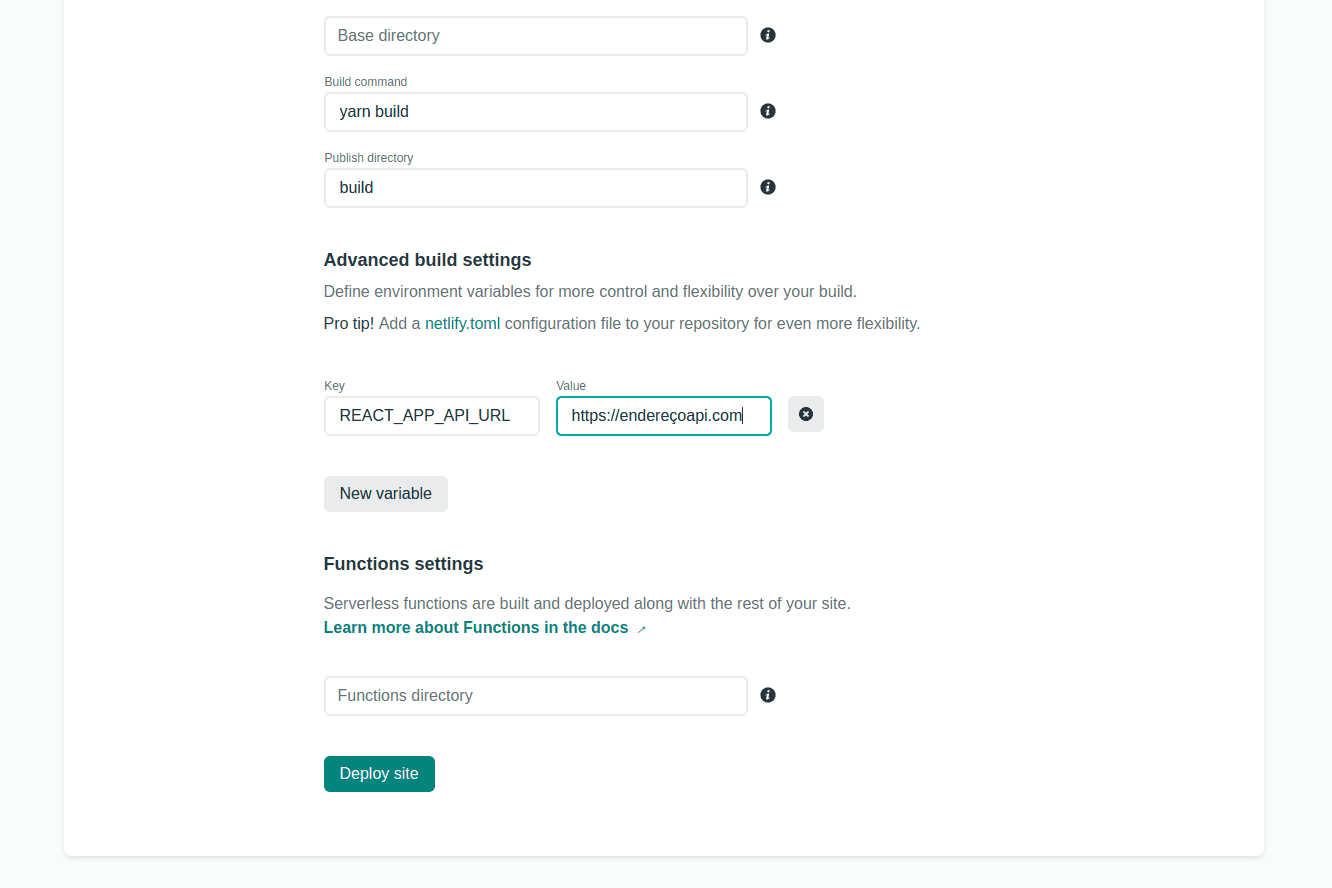Screen dimensions: 1332x888
Task: Click the external link arrow beside Functions docs
Action: tap(642, 629)
